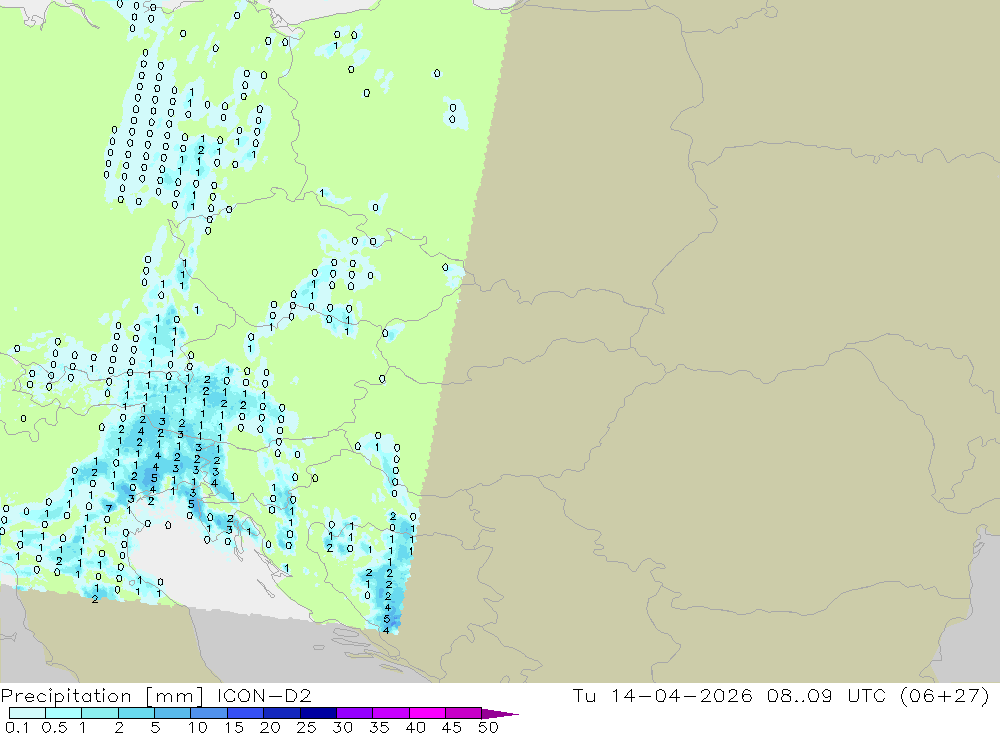Click the date '14-04-2026' in the timestamp

[681, 695]
